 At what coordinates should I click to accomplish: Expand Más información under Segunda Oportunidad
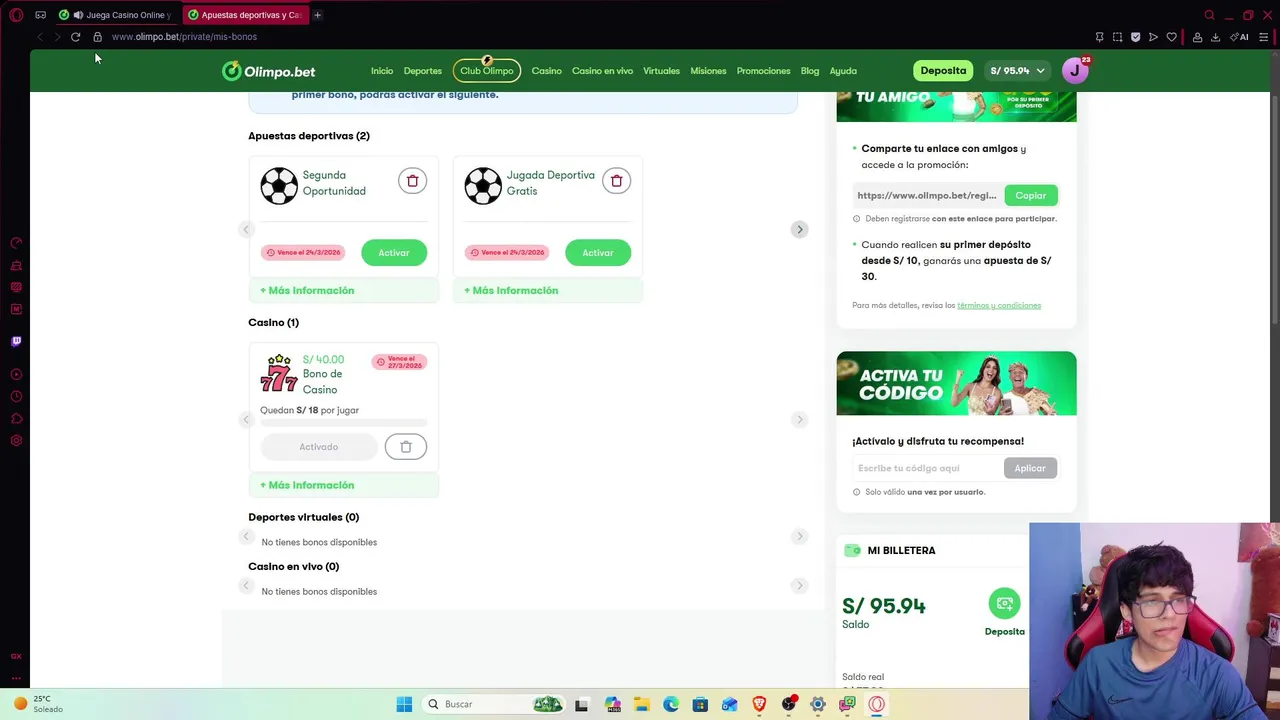(x=307, y=290)
